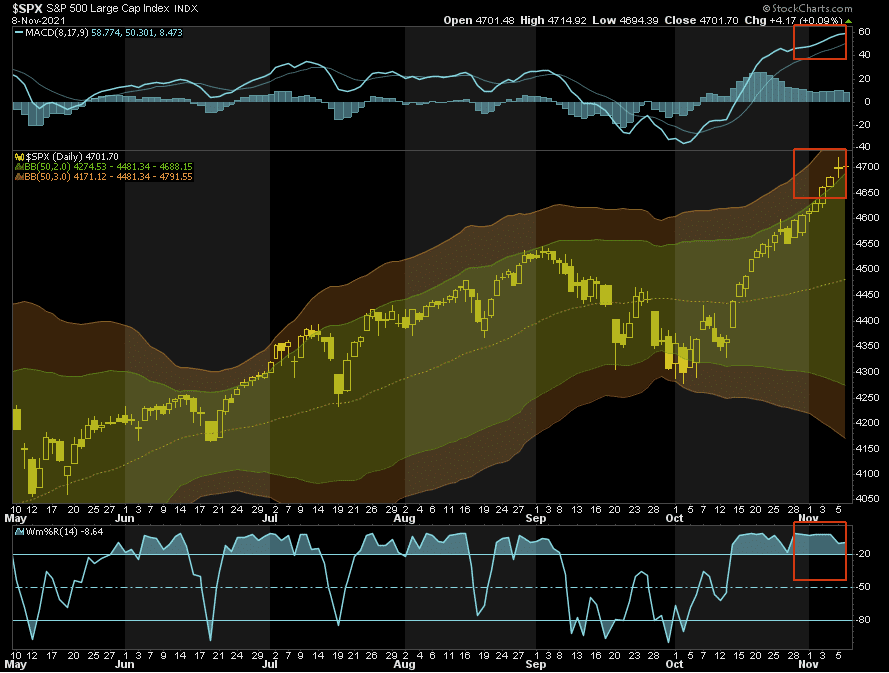This screenshot has height=673, width=889.
Task: Click the Sep label under the price chart
Action: point(536,518)
